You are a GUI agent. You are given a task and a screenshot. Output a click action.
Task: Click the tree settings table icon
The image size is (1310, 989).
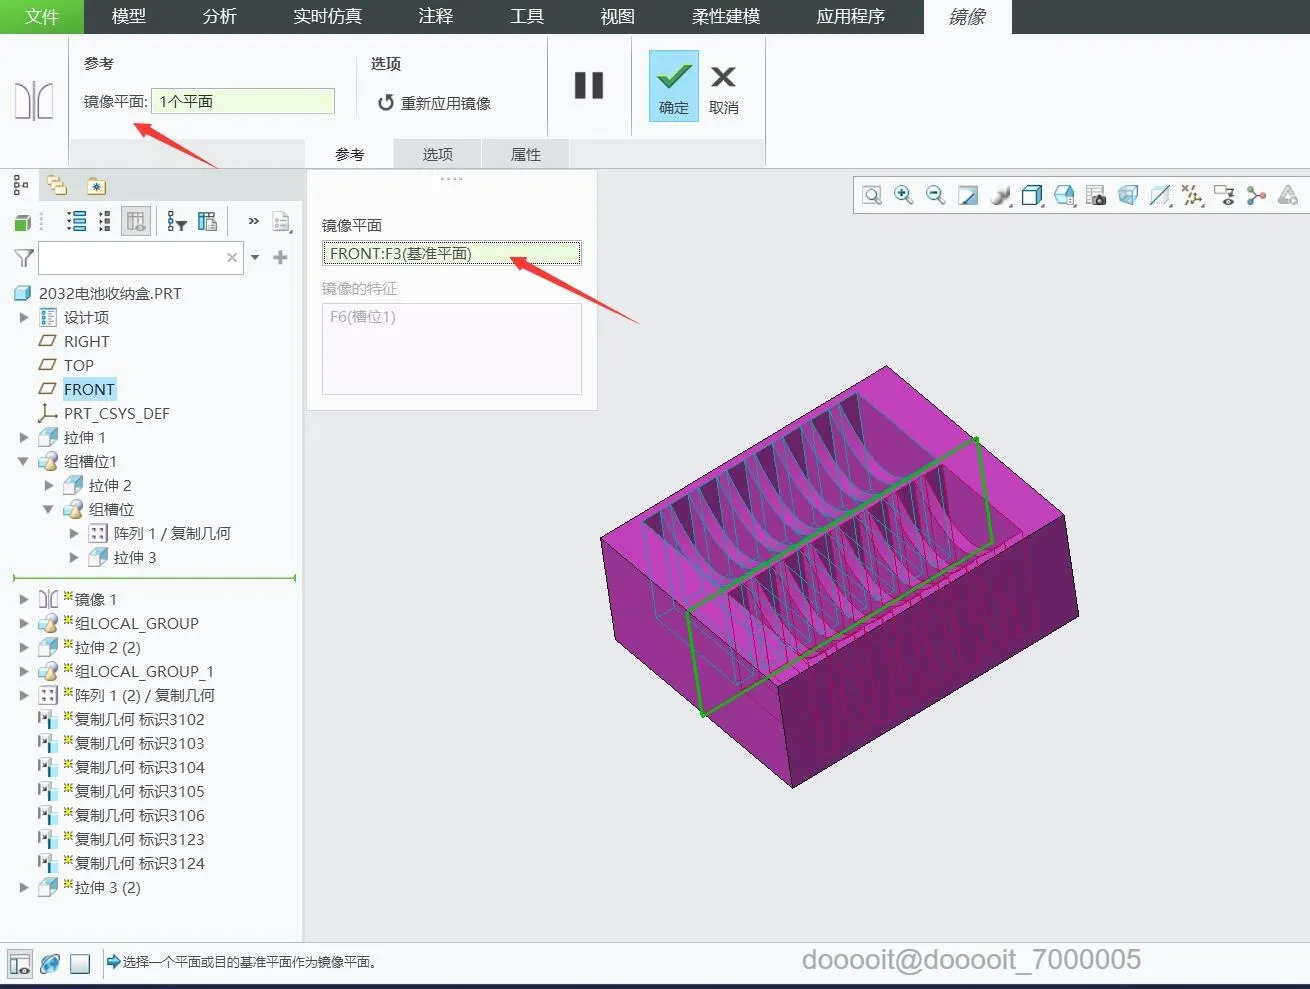pos(207,222)
